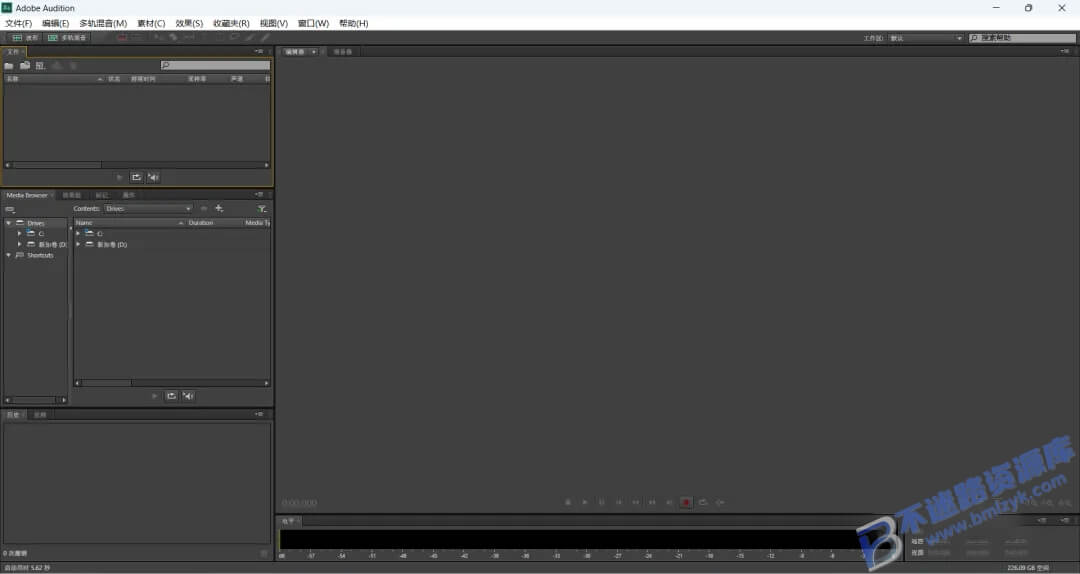Open the 文件(F) menu

tap(19, 23)
